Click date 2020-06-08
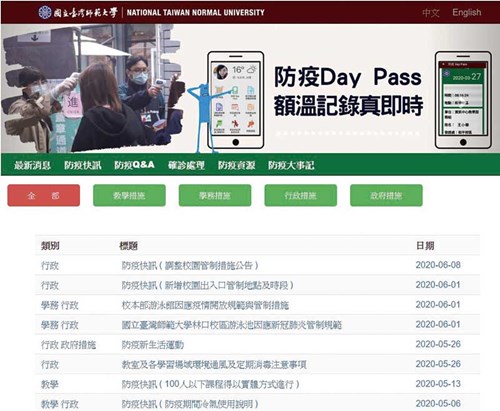The height and width of the screenshot is (411, 500). click(438, 265)
